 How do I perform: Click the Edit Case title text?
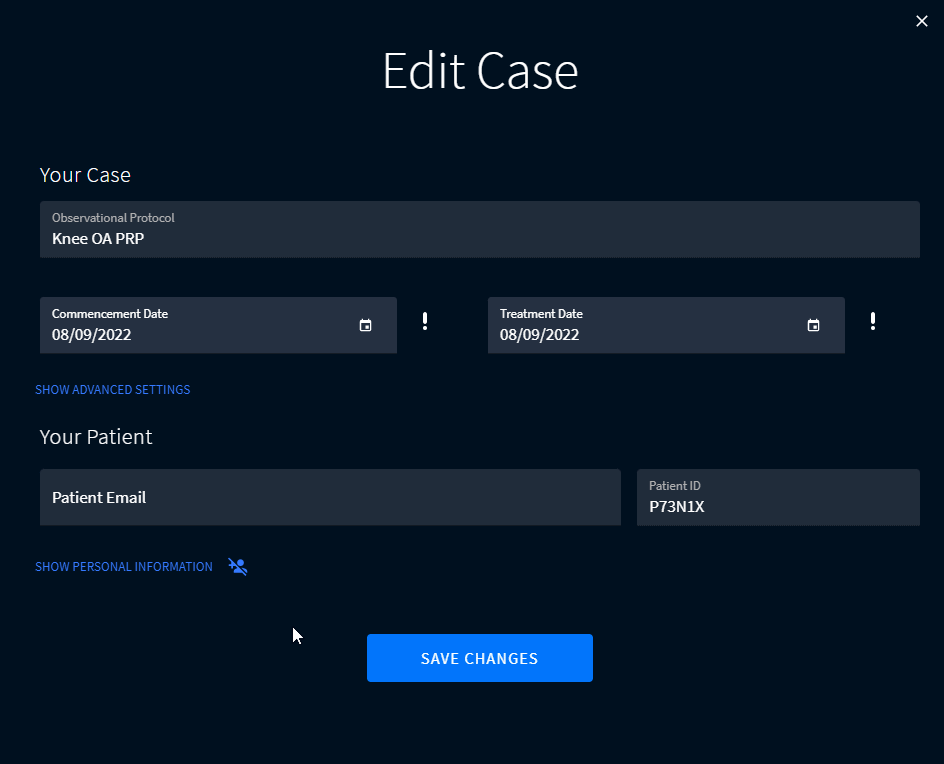click(480, 72)
